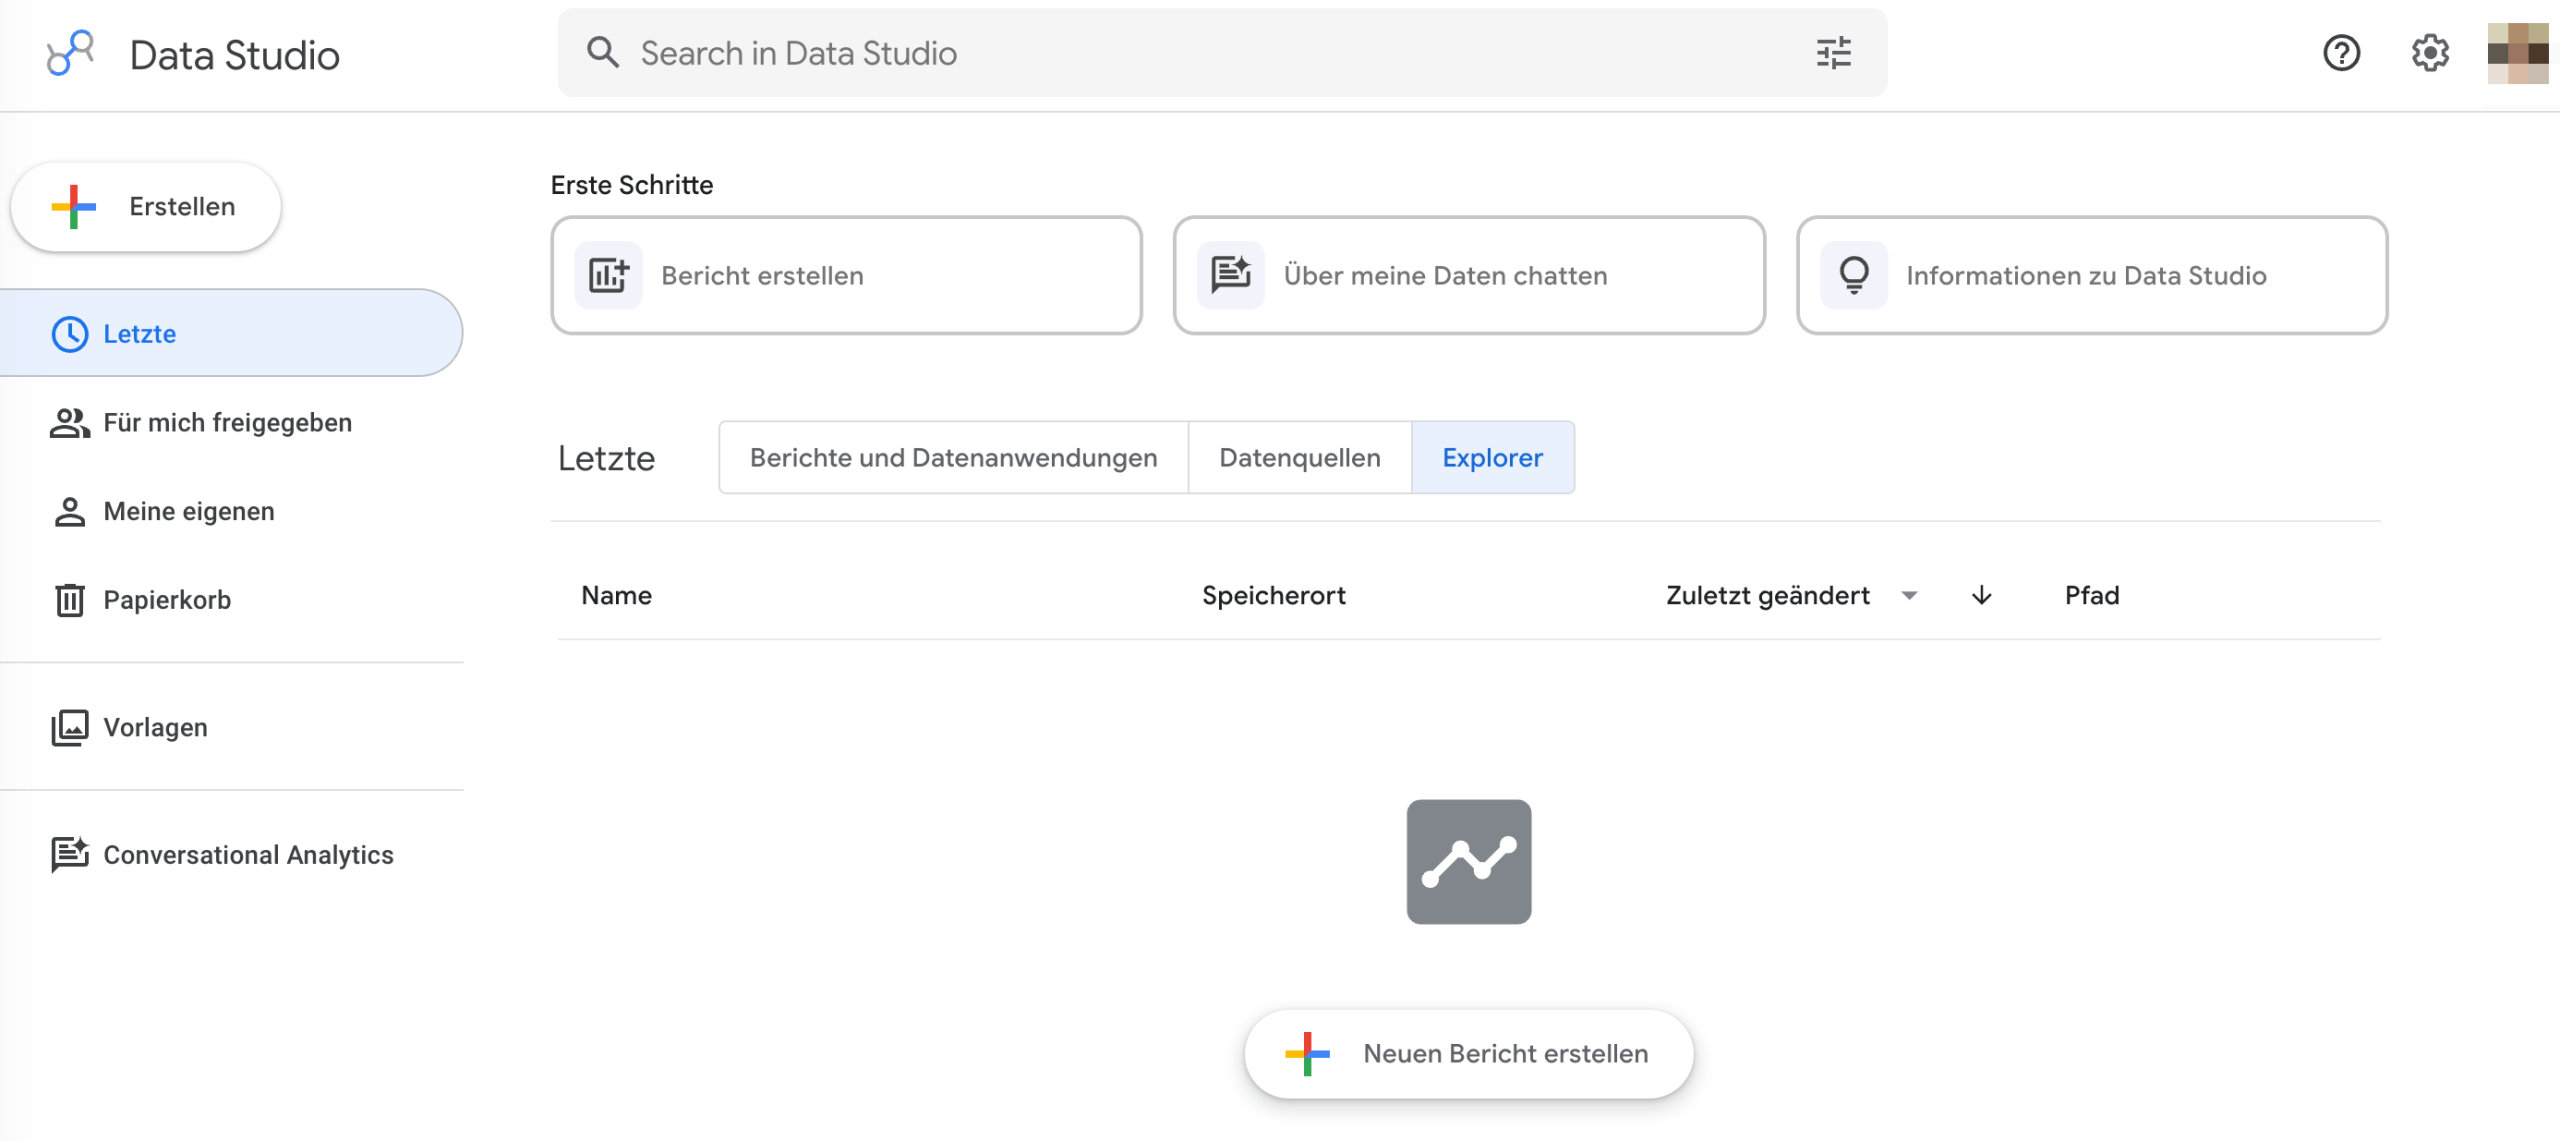
Task: Open search filter options icon
Action: 1834,53
